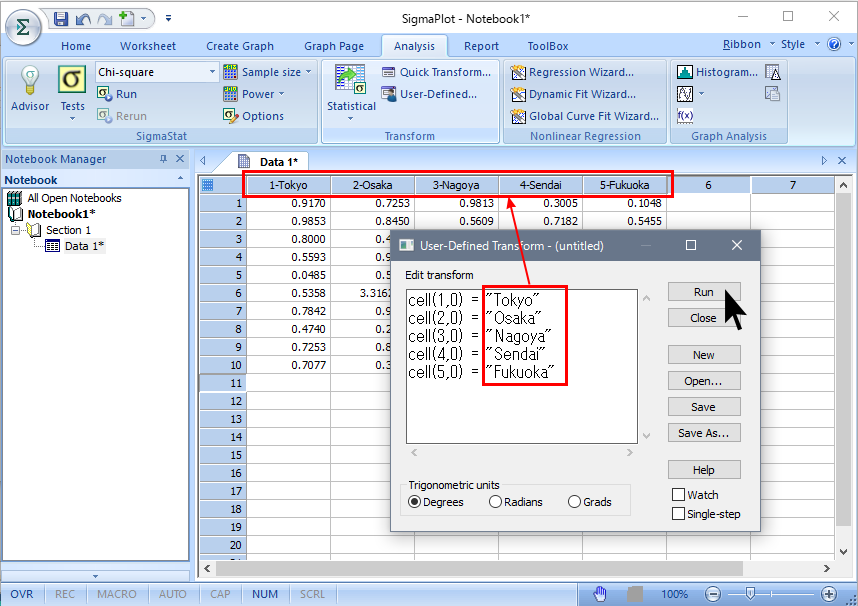Click the new notebook item icon
The height and width of the screenshot is (606, 858).
click(126, 19)
